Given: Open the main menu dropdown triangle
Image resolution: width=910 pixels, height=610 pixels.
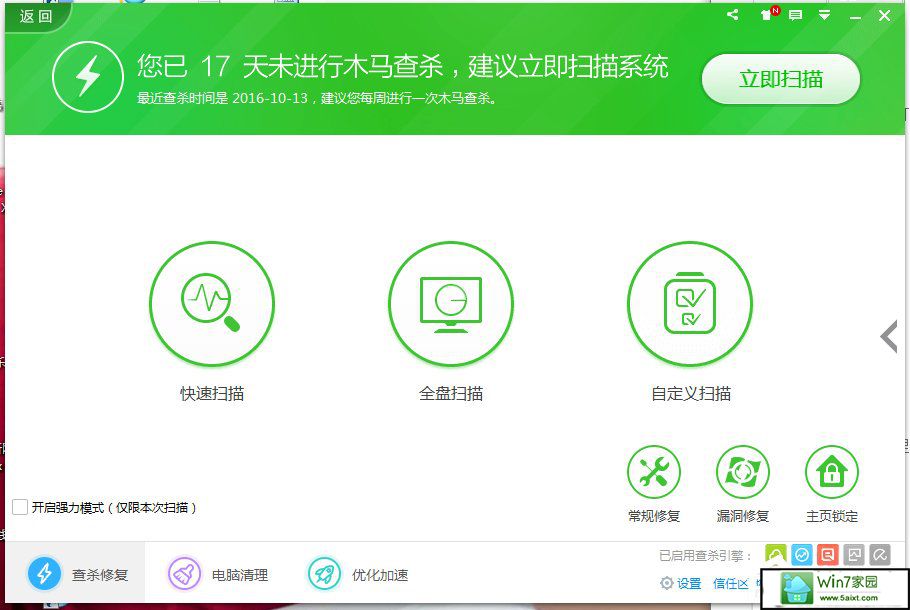Looking at the screenshot, I should [x=824, y=15].
